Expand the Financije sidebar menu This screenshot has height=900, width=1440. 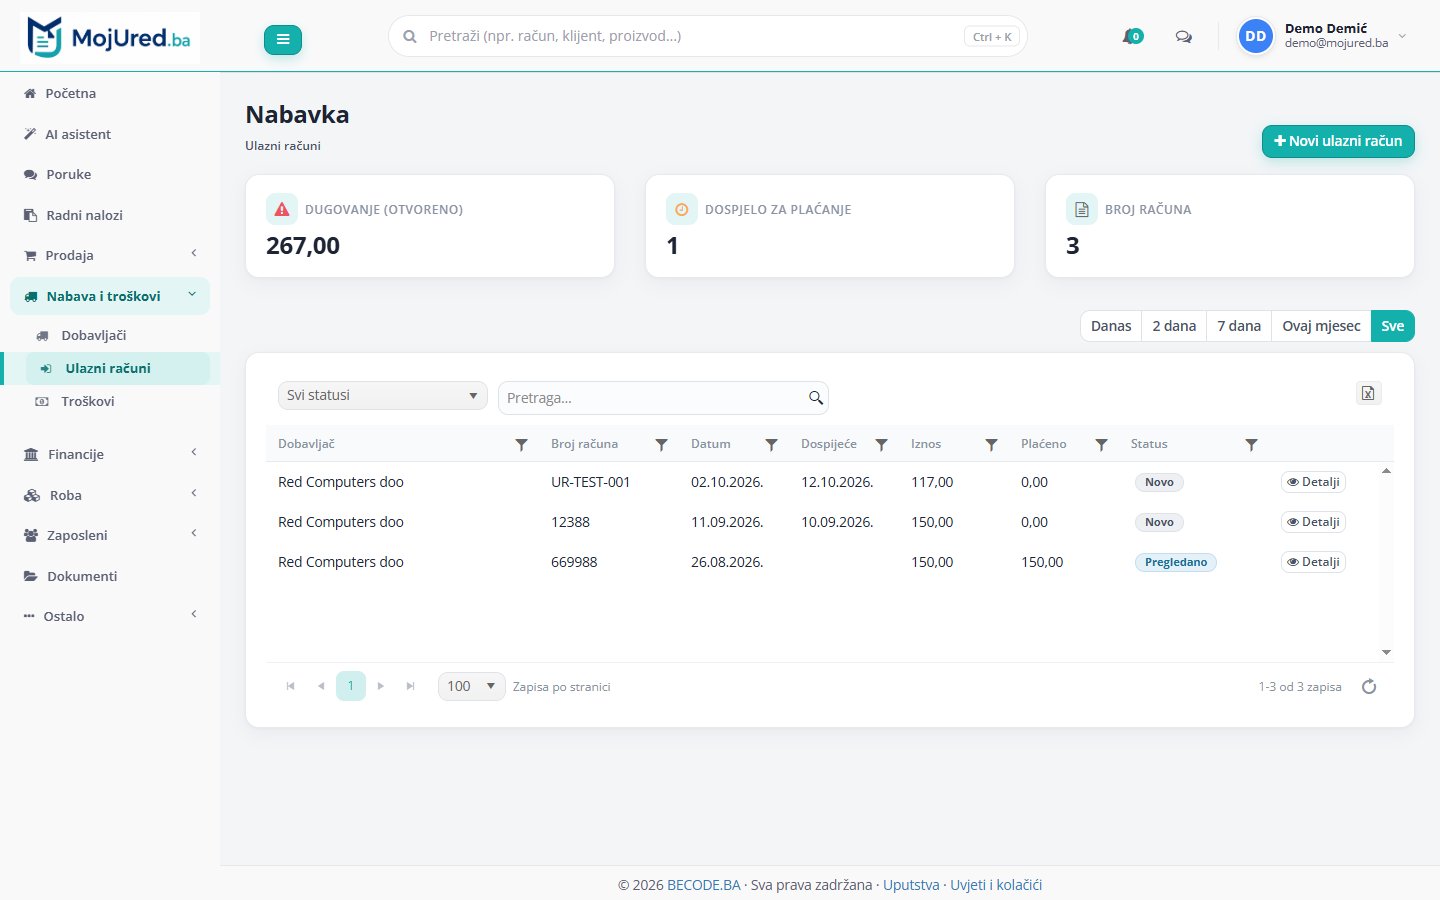pos(110,454)
